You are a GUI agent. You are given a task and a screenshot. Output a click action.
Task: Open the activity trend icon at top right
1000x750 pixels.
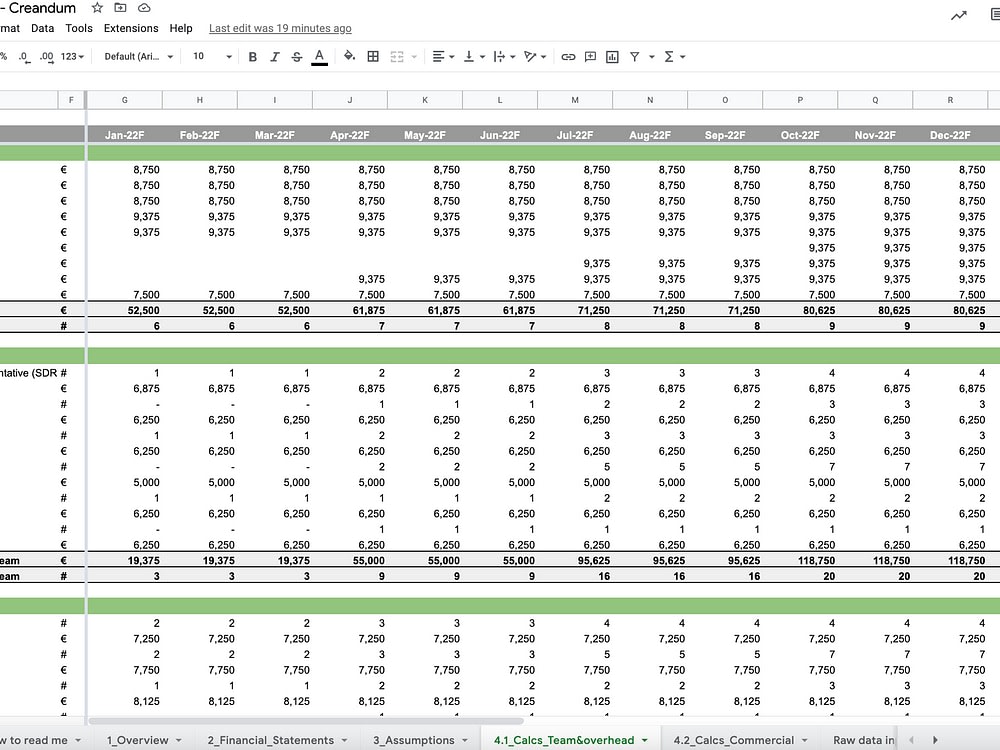pos(959,16)
